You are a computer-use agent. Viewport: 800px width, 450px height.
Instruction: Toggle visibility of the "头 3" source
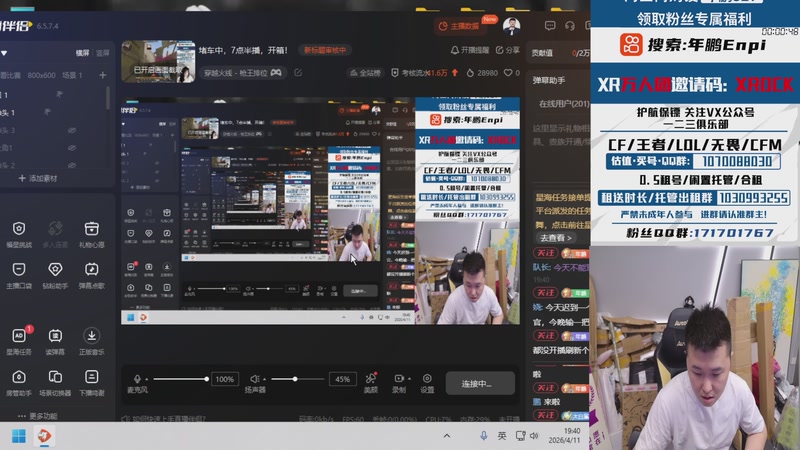point(72,131)
